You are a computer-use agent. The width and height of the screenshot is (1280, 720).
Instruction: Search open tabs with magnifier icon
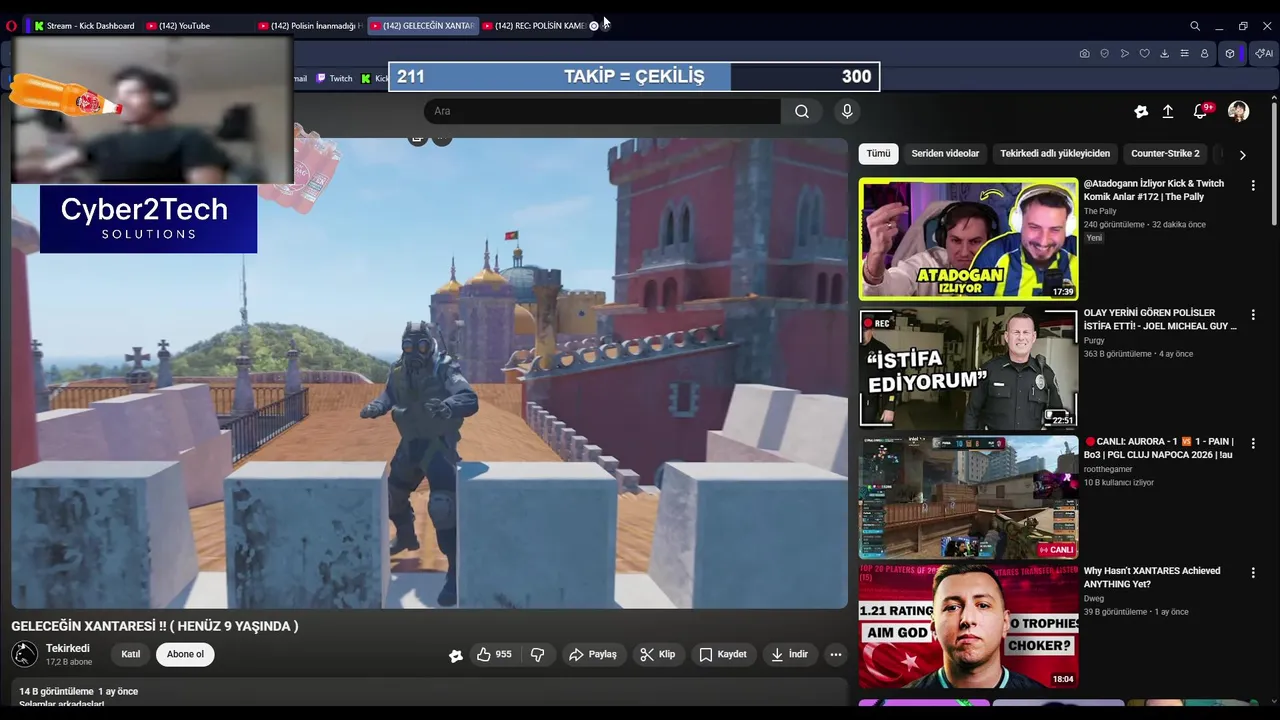point(1194,26)
